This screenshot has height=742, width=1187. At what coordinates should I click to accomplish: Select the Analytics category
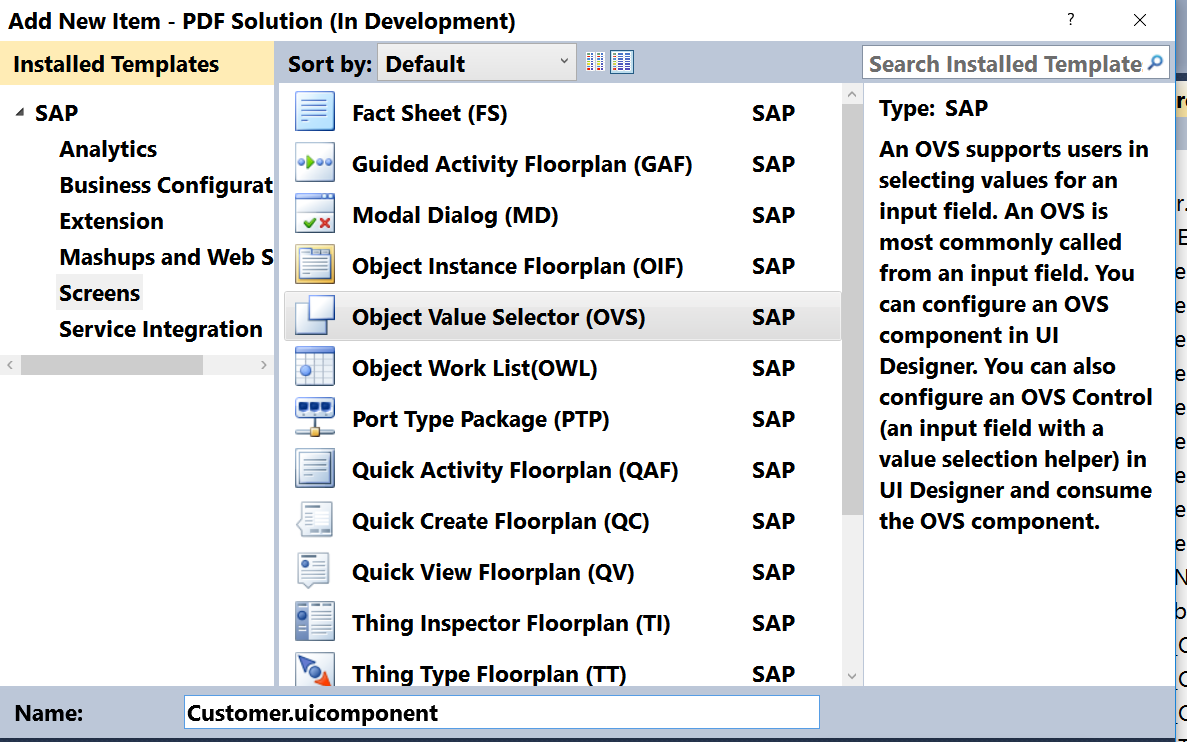click(108, 149)
